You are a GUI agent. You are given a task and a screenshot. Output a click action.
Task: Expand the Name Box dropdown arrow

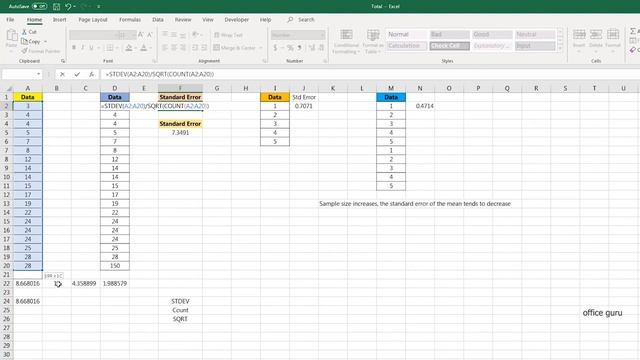38,74
